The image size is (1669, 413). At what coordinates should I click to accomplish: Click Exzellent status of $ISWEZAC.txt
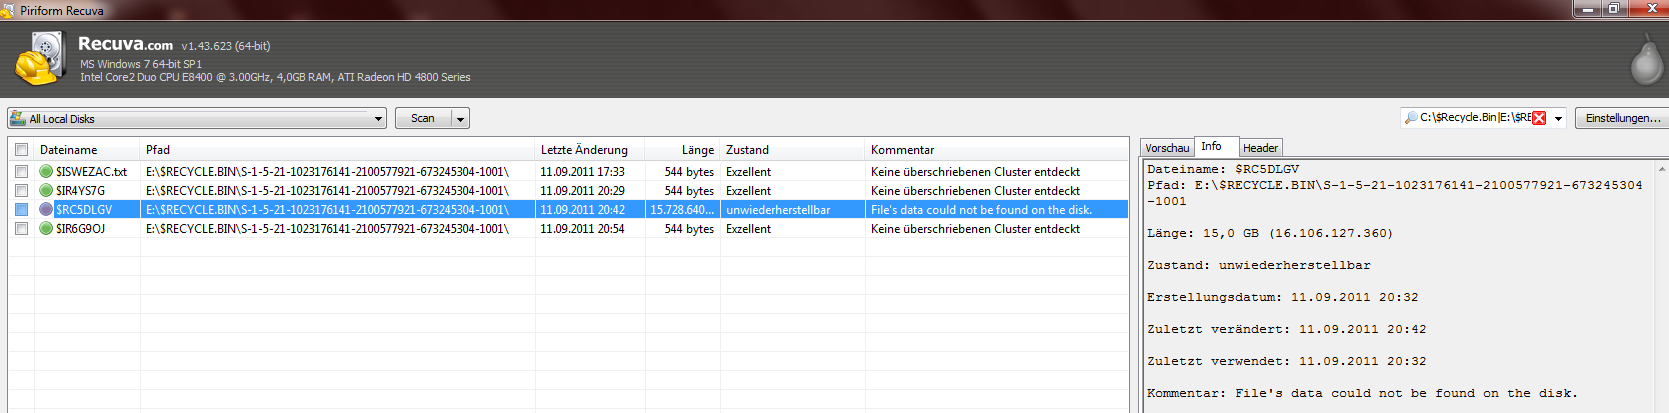(748, 172)
